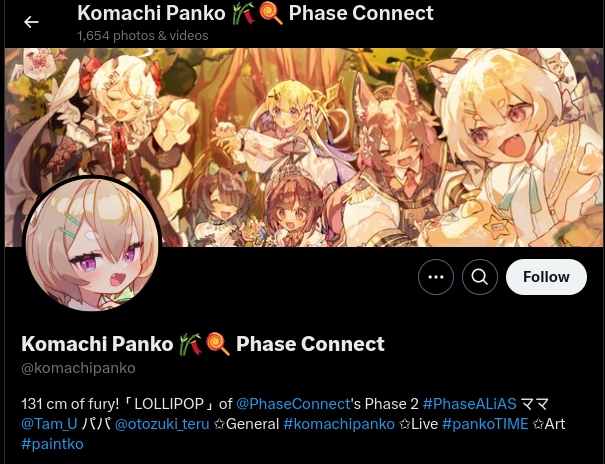Open the #komachipanko hashtag
Screen dimensions: 605x464
coord(339,424)
